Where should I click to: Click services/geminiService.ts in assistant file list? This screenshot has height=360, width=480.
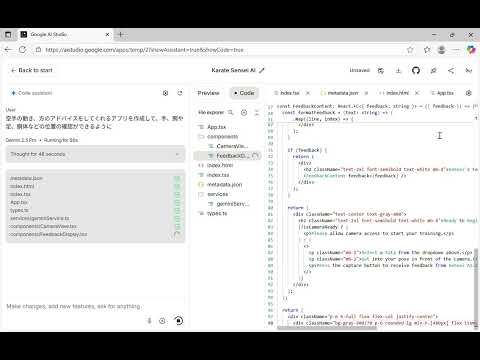[x=40, y=218]
